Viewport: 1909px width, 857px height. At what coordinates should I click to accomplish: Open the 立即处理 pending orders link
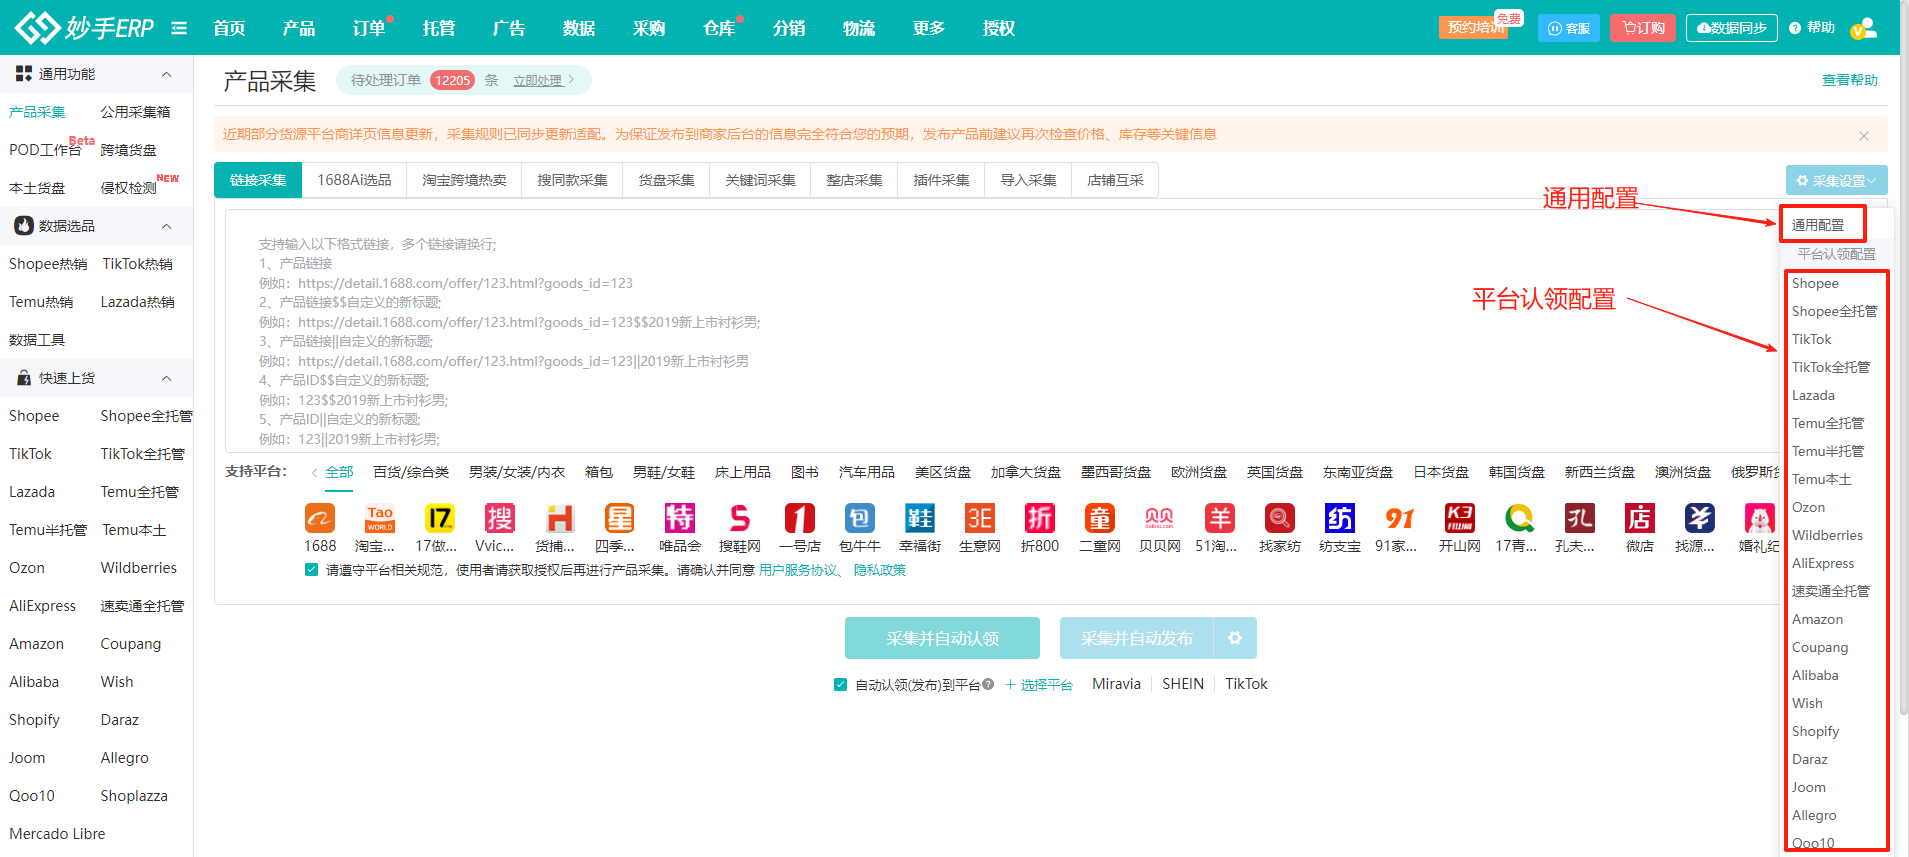click(538, 81)
